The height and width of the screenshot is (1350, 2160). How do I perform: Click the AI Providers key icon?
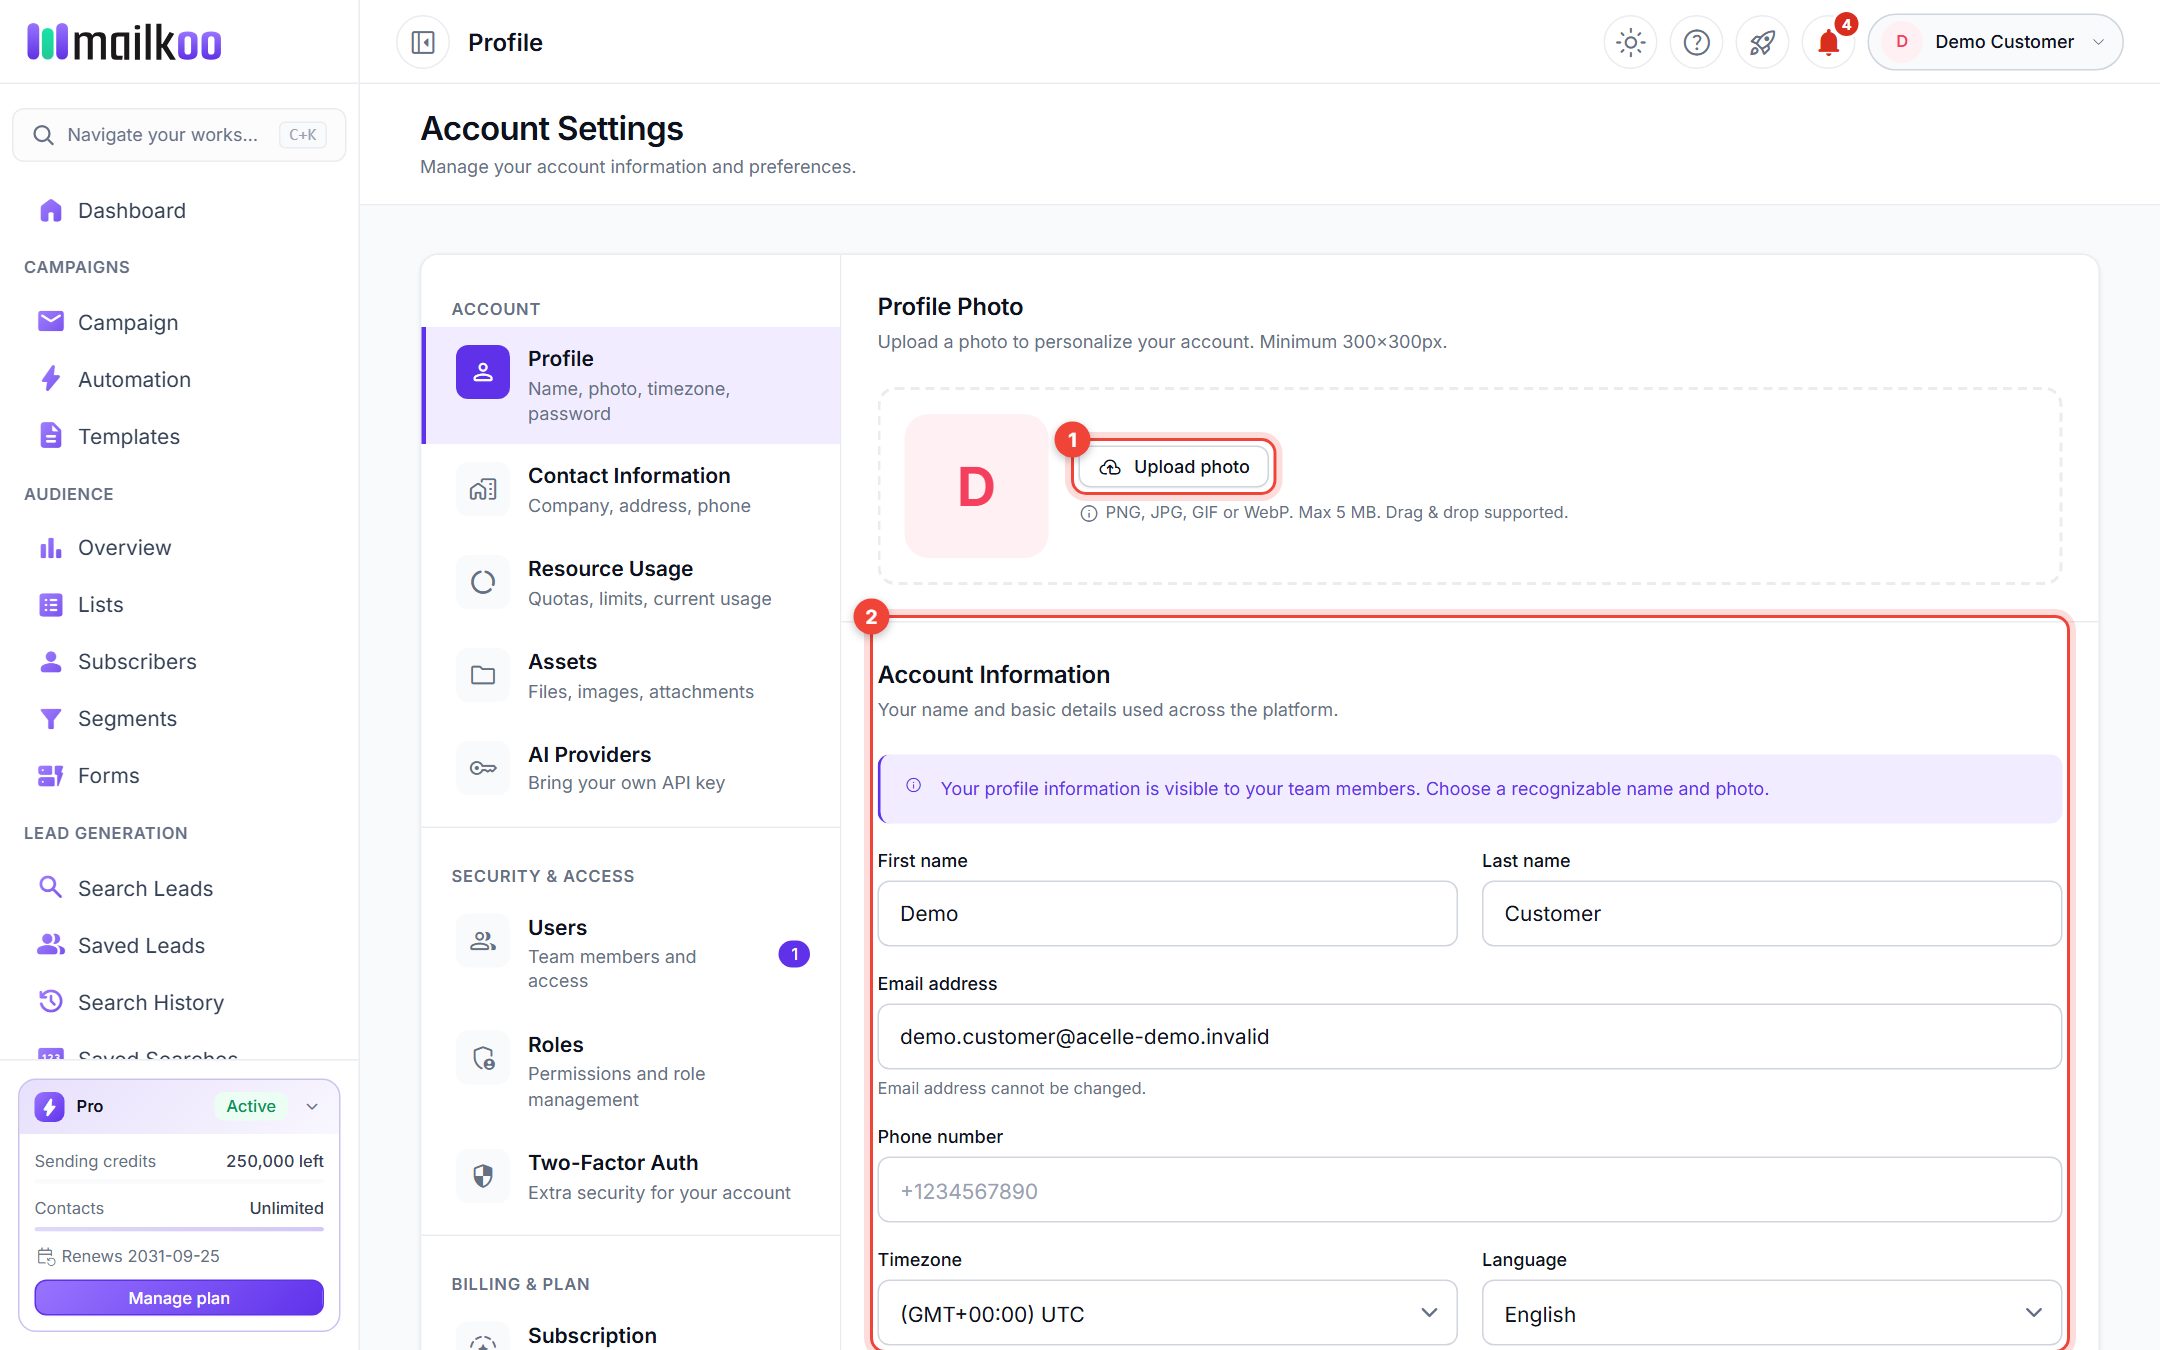pyautogui.click(x=483, y=768)
